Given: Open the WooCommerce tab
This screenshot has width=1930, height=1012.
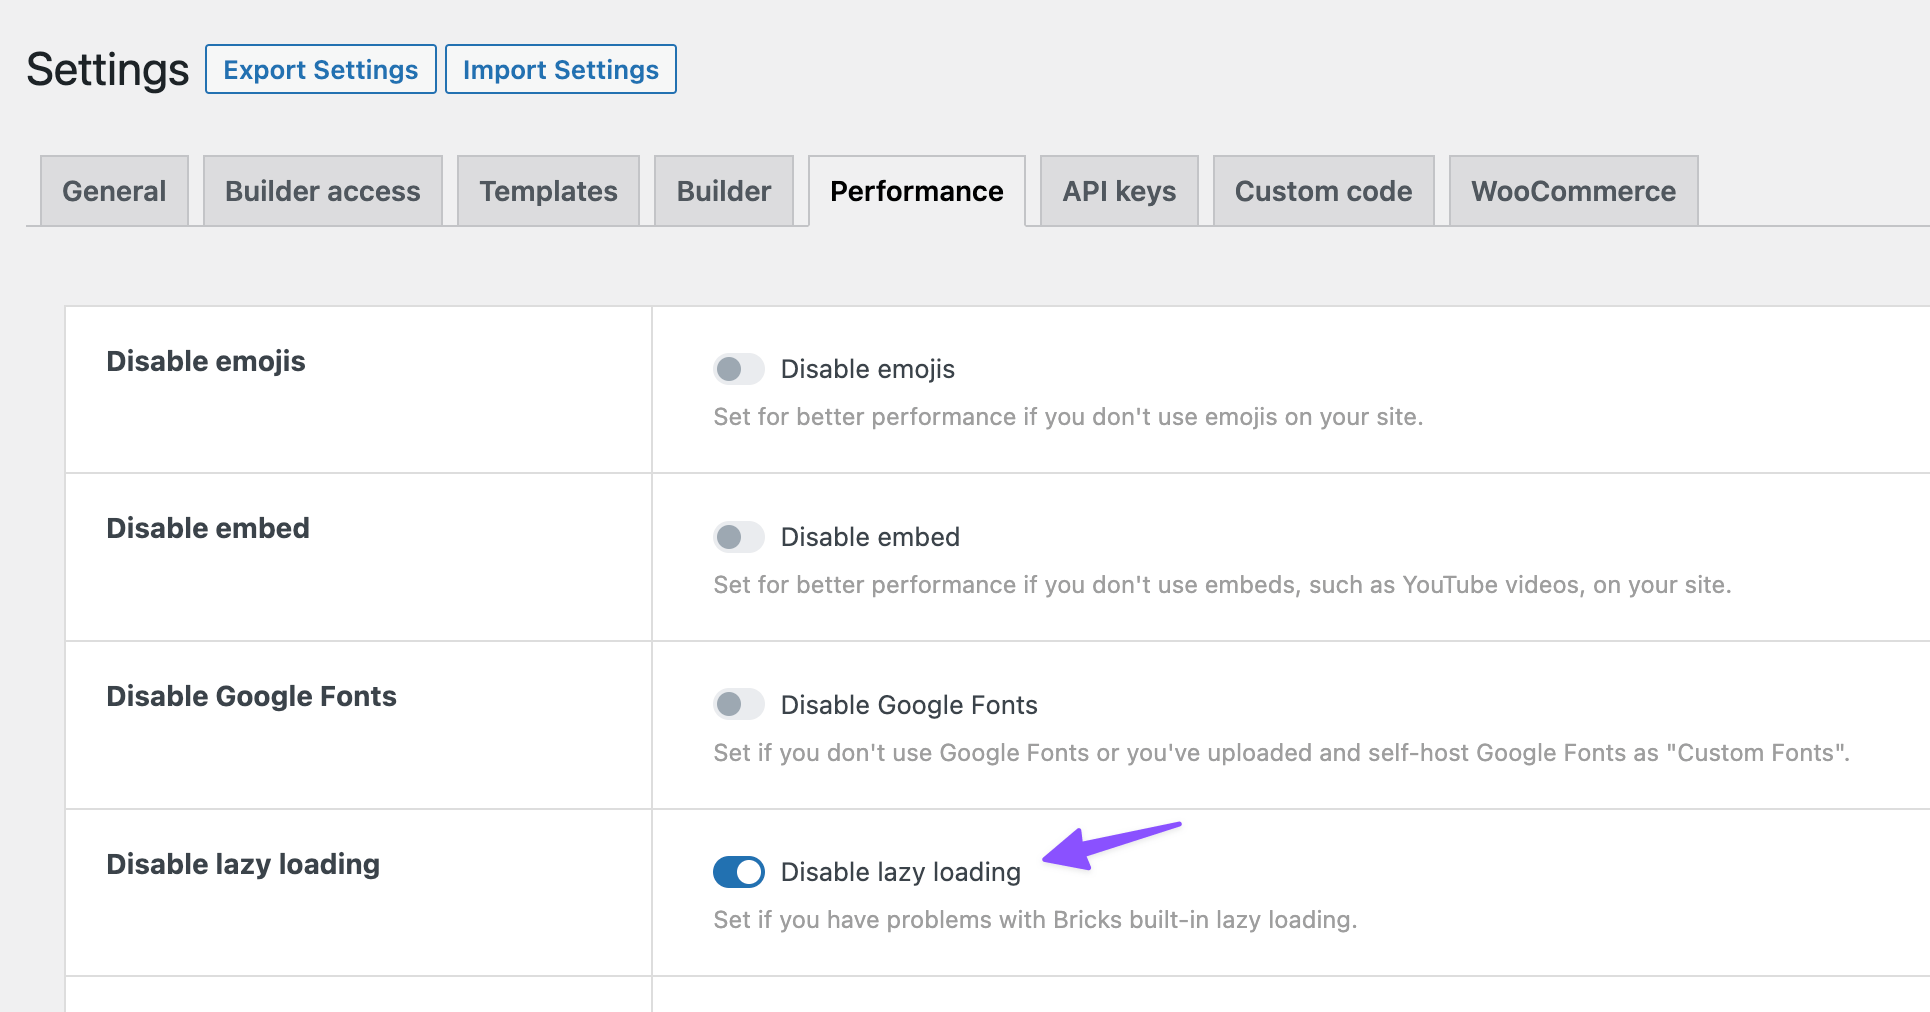Looking at the screenshot, I should 1573,191.
